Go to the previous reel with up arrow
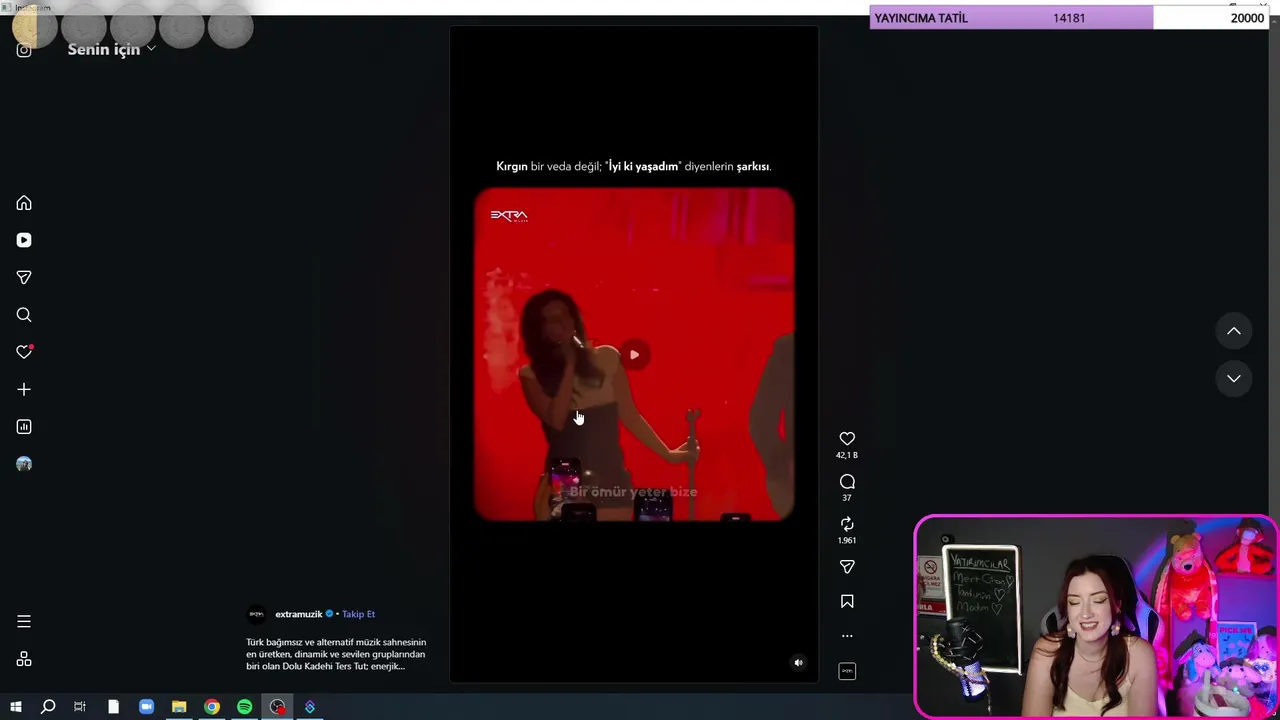1280x720 pixels. (1234, 331)
